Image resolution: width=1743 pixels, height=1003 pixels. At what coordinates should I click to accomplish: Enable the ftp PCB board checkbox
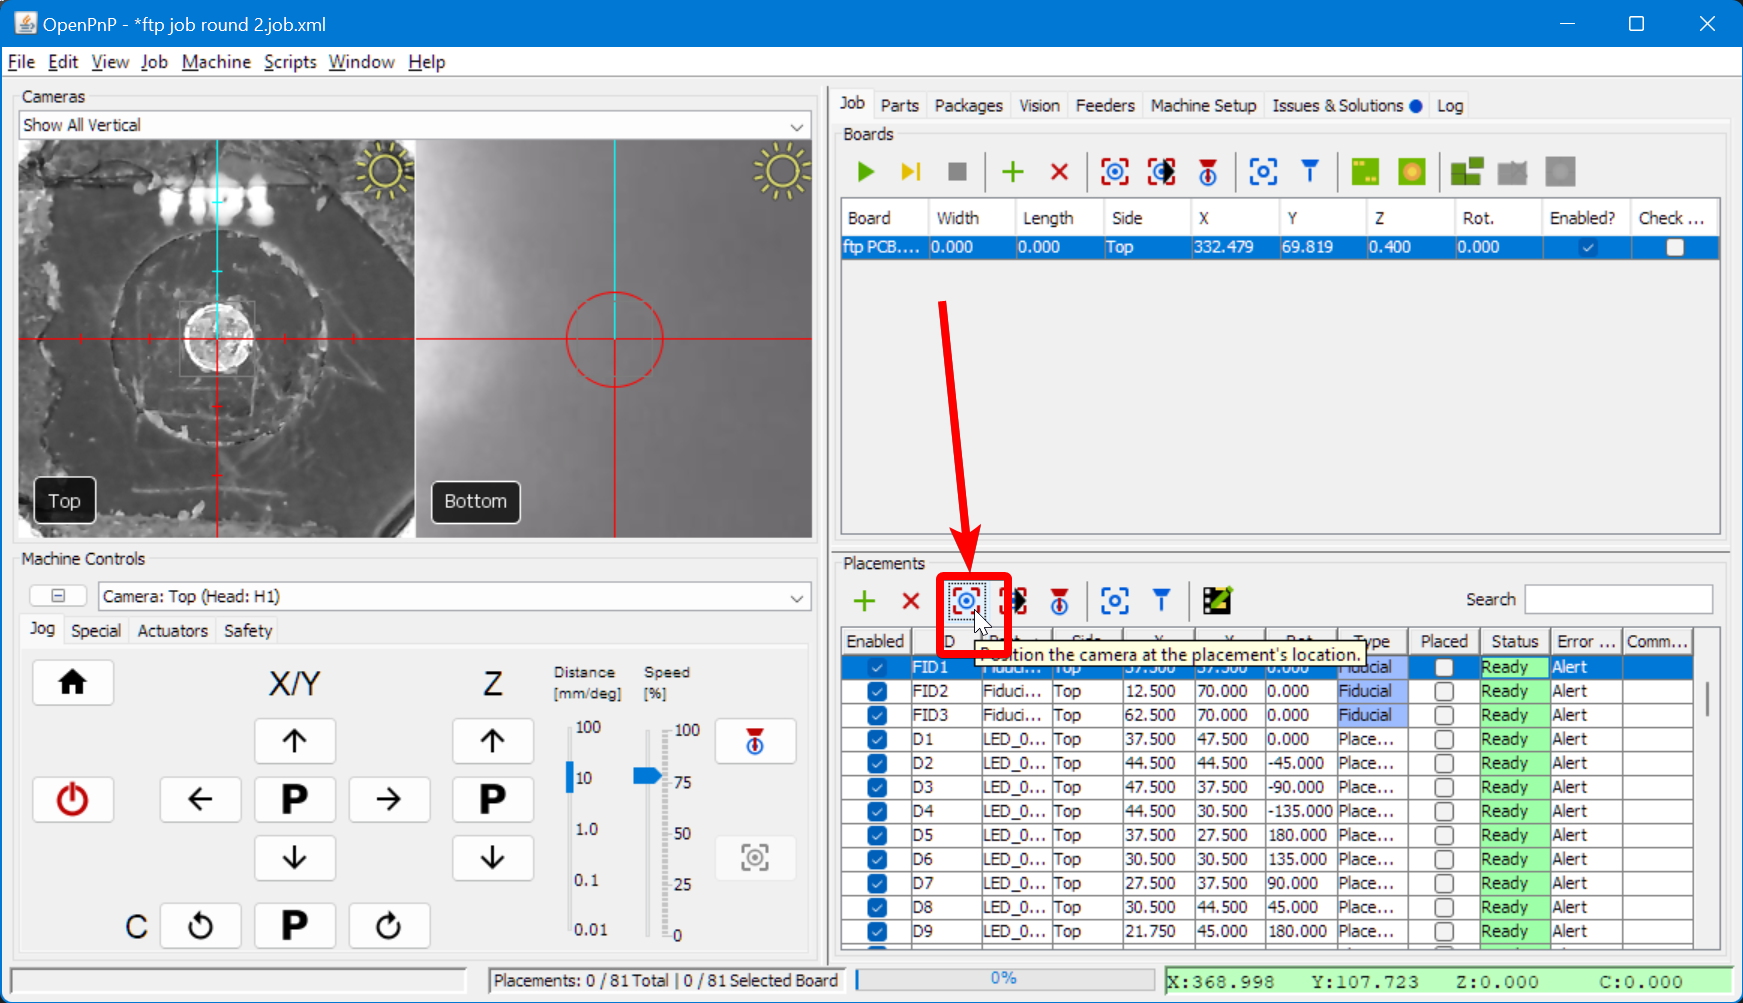click(x=1586, y=247)
